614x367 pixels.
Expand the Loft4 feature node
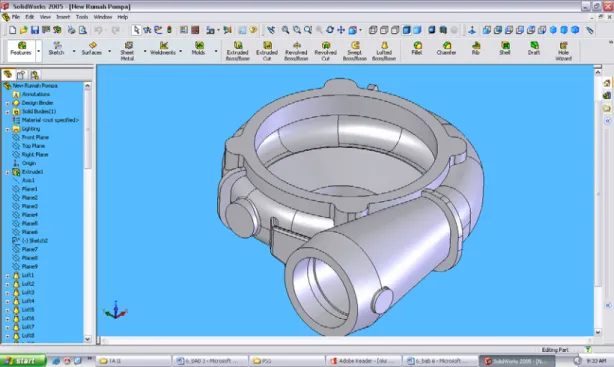click(x=7, y=301)
